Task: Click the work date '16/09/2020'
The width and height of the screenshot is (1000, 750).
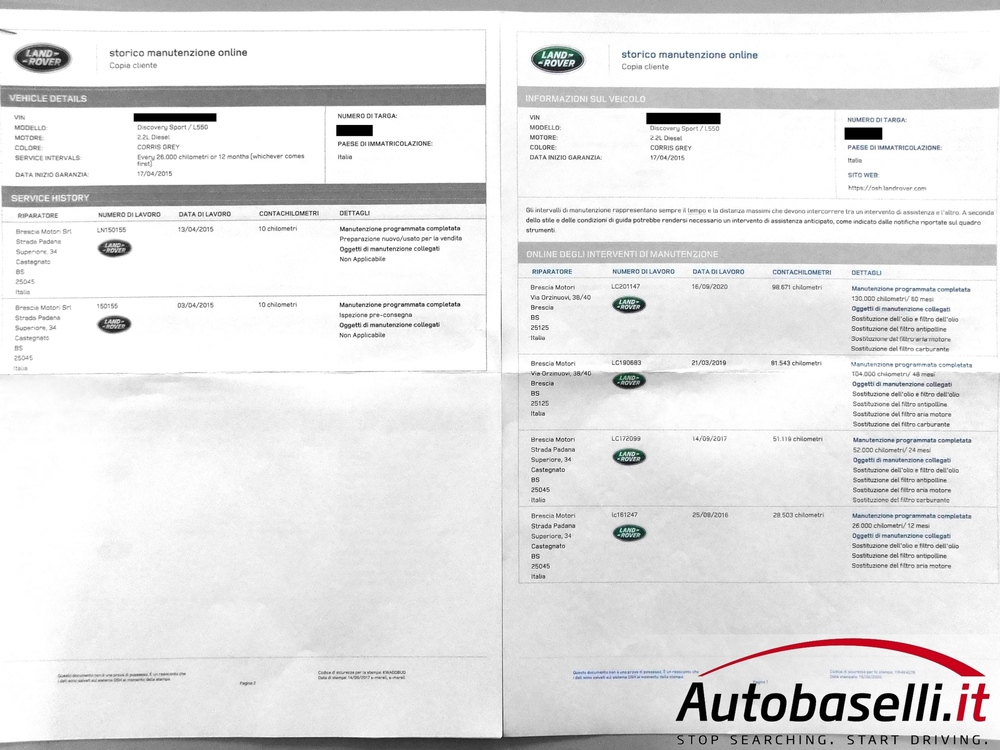Action: click(709, 287)
